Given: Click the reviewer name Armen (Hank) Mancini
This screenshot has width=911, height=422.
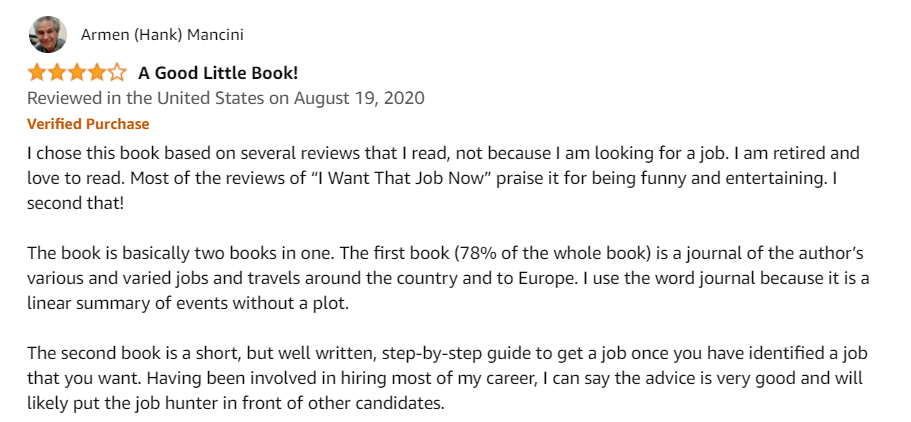Looking at the screenshot, I should click(162, 35).
